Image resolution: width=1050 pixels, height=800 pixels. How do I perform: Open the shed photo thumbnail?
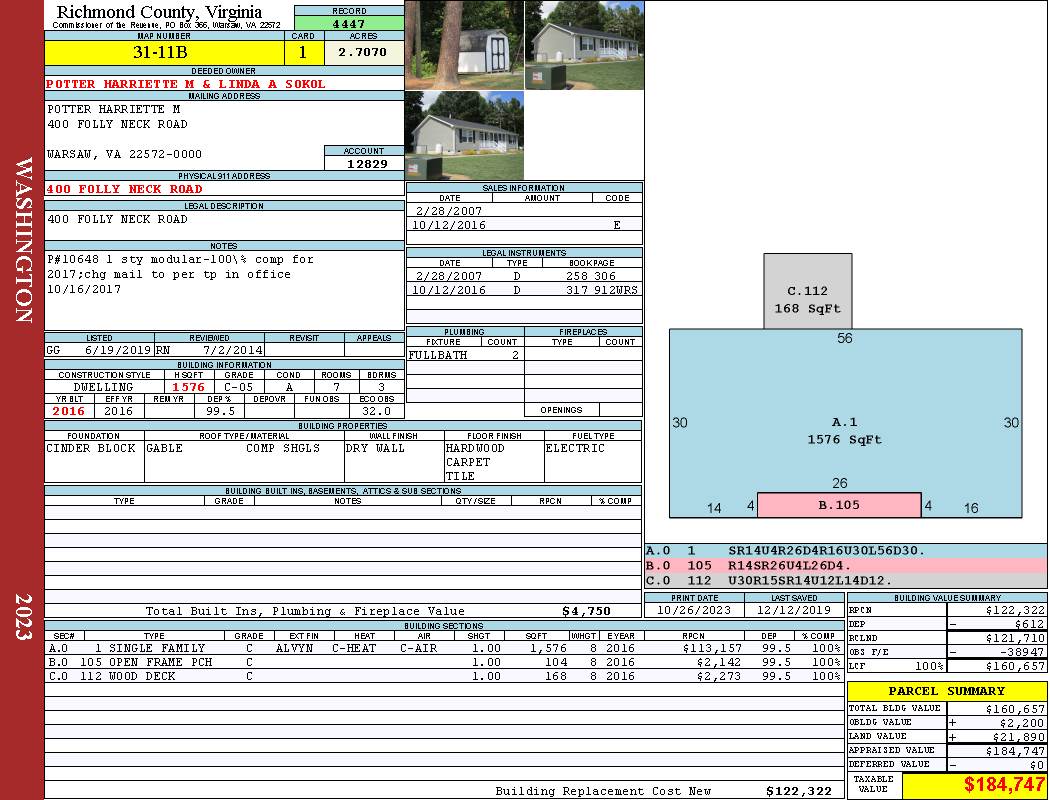(x=464, y=45)
